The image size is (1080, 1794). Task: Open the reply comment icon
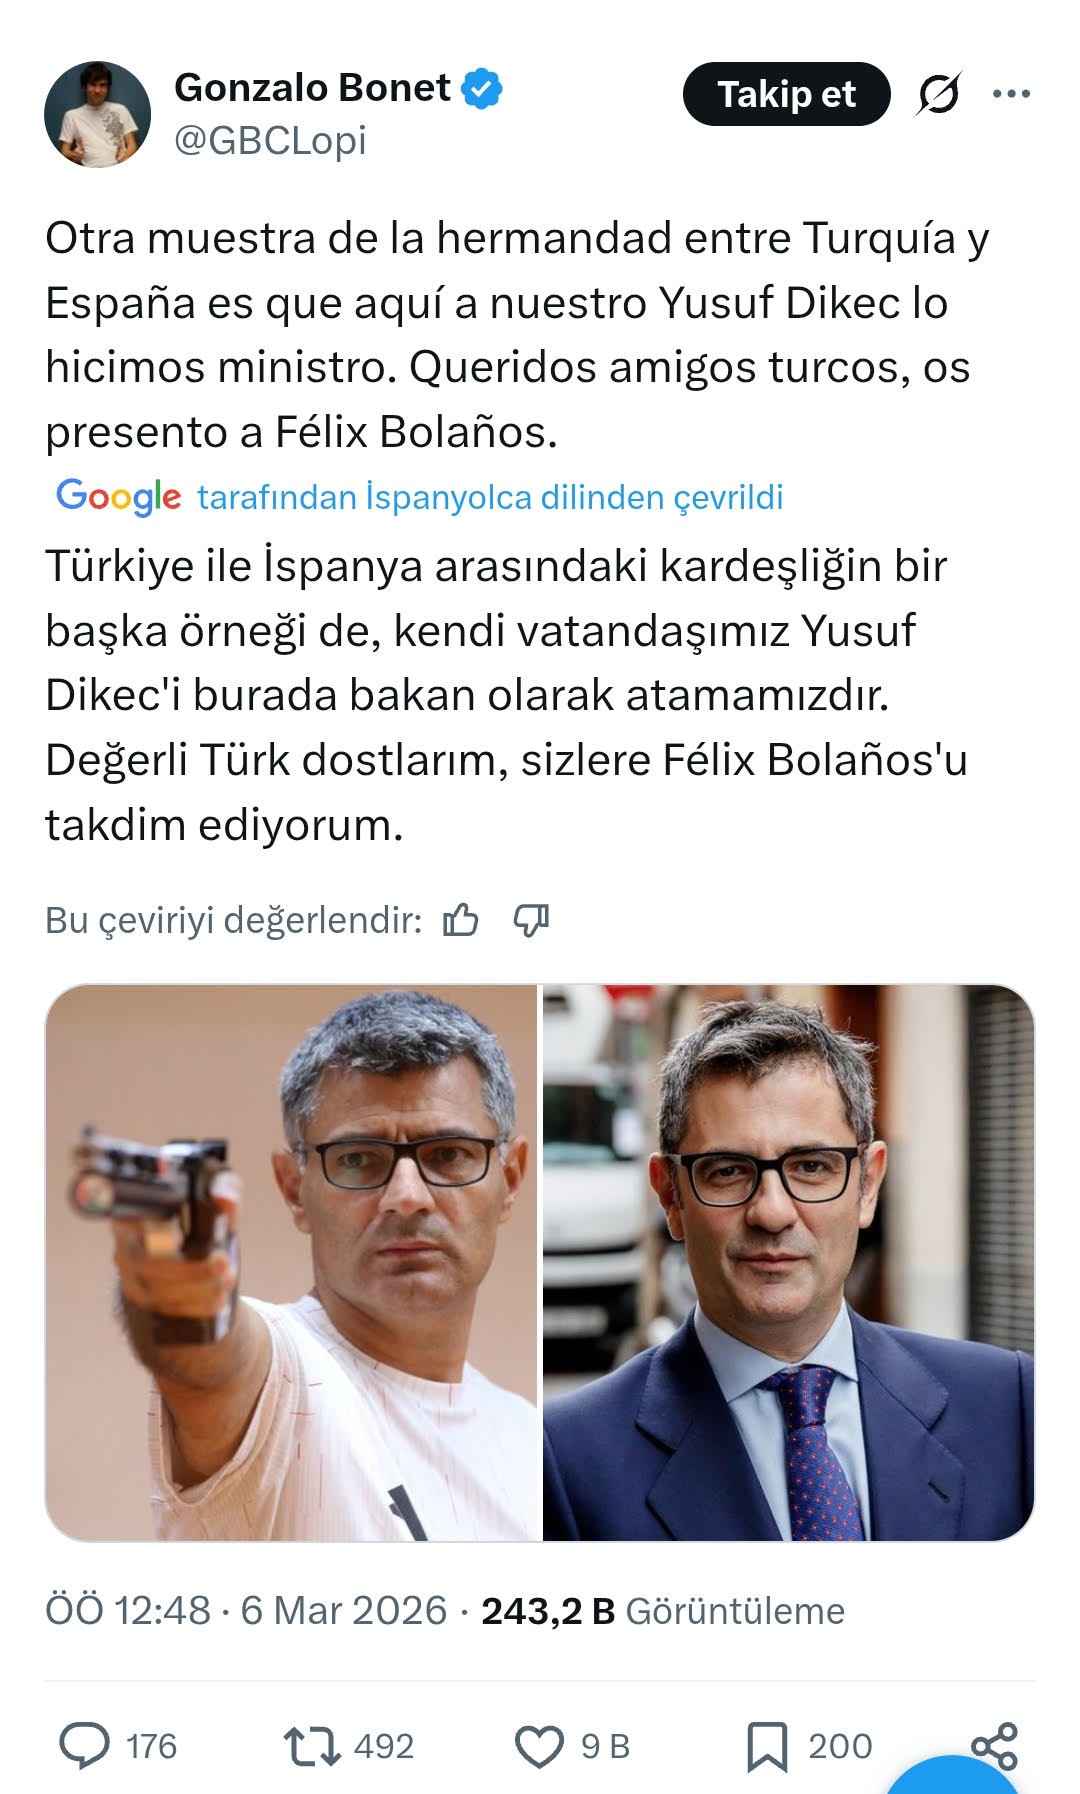coord(85,1746)
